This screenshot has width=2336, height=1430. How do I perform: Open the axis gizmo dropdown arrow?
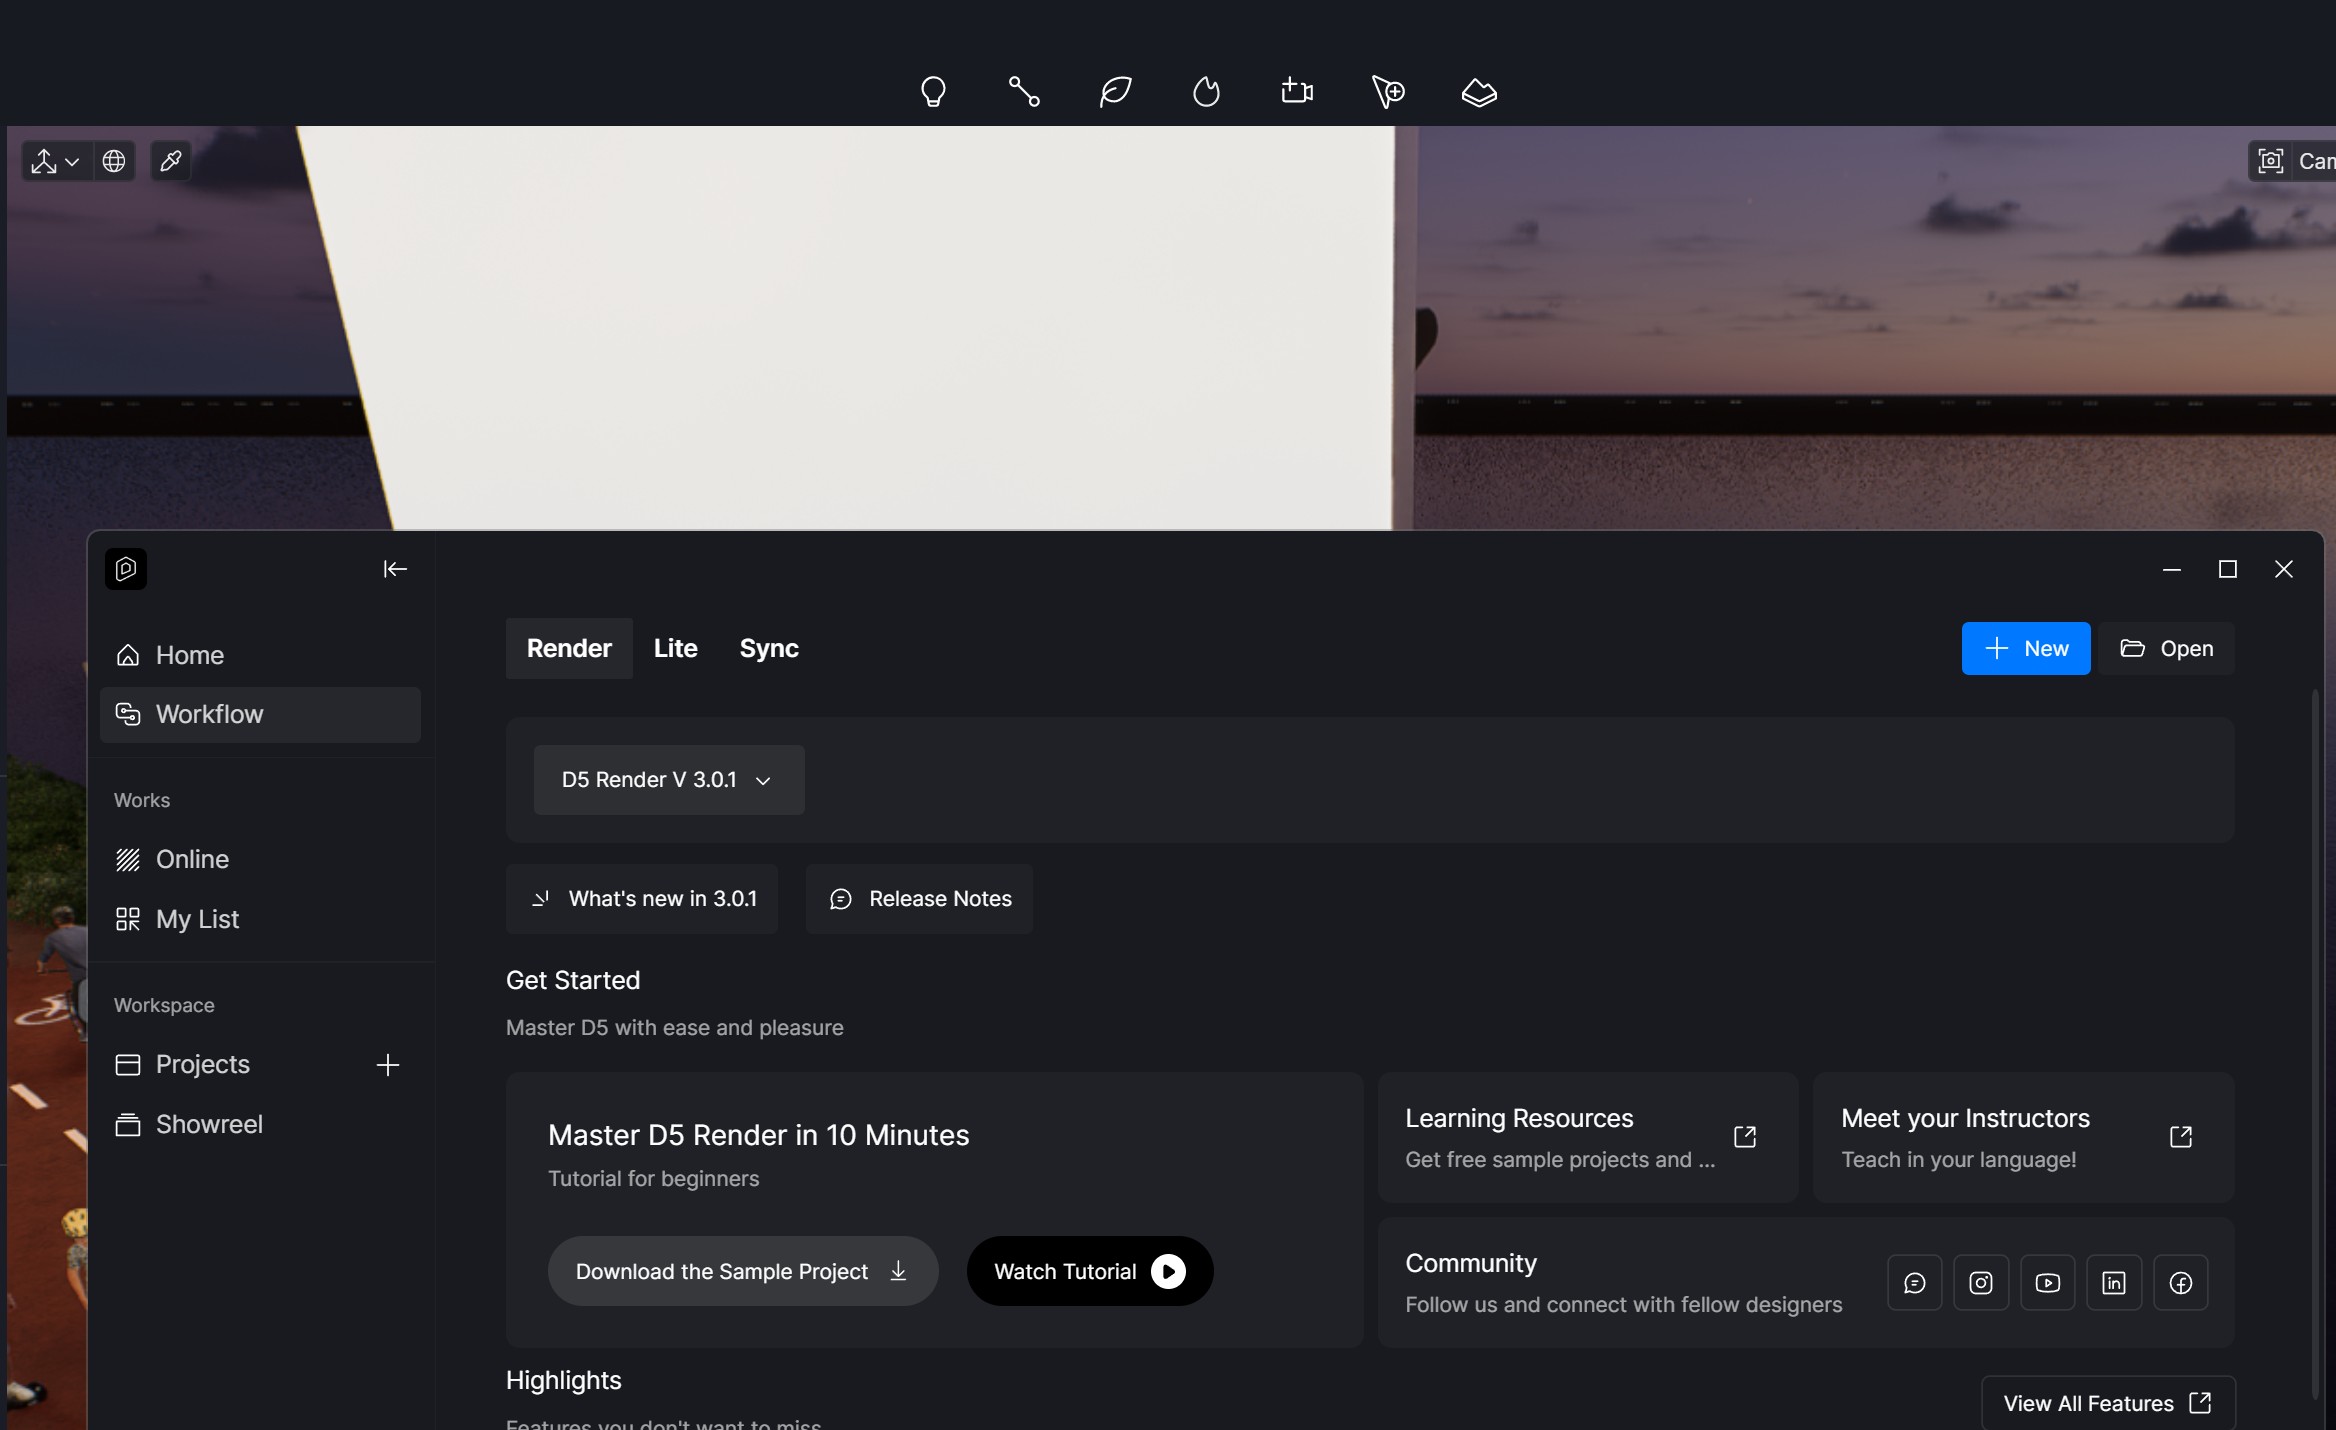(72, 162)
